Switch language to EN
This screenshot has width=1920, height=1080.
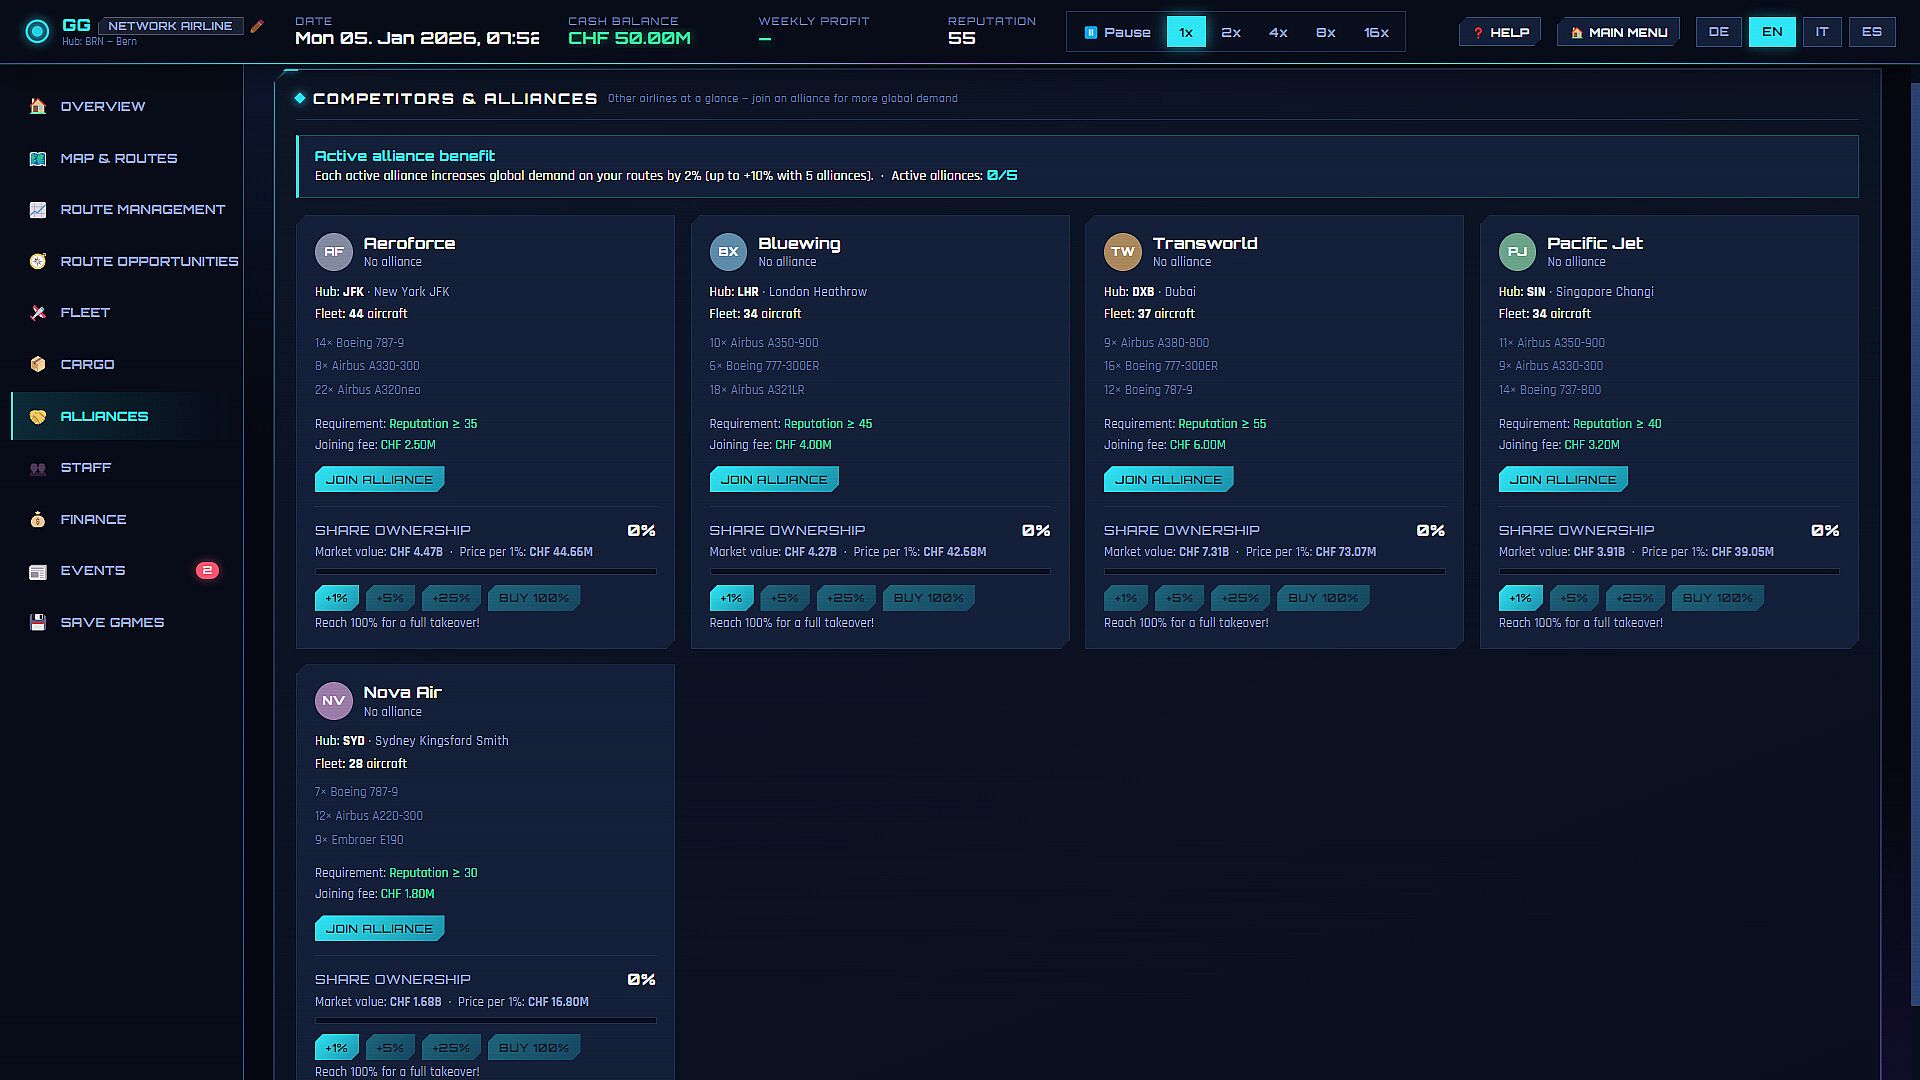click(x=1772, y=32)
